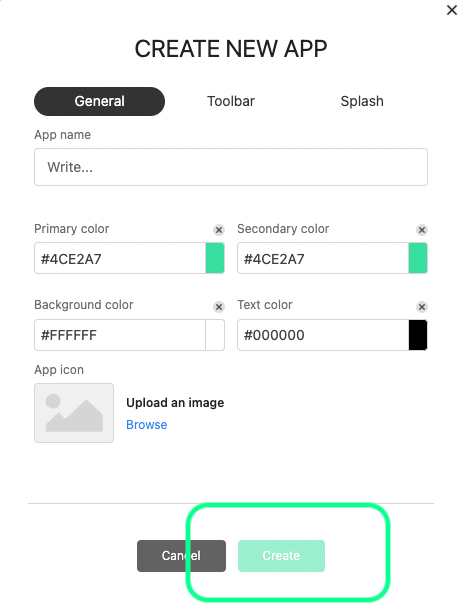Open the Secondary color green swatch
461x605 pixels.
[418, 258]
